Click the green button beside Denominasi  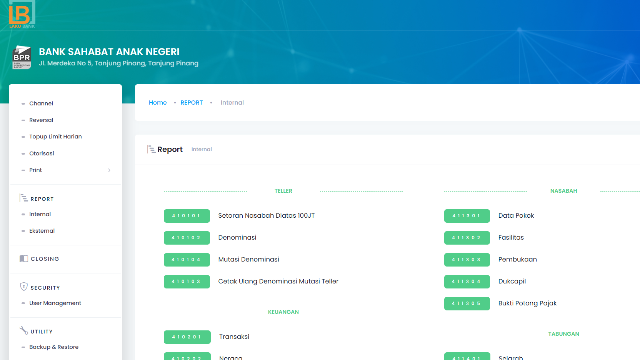tap(187, 238)
